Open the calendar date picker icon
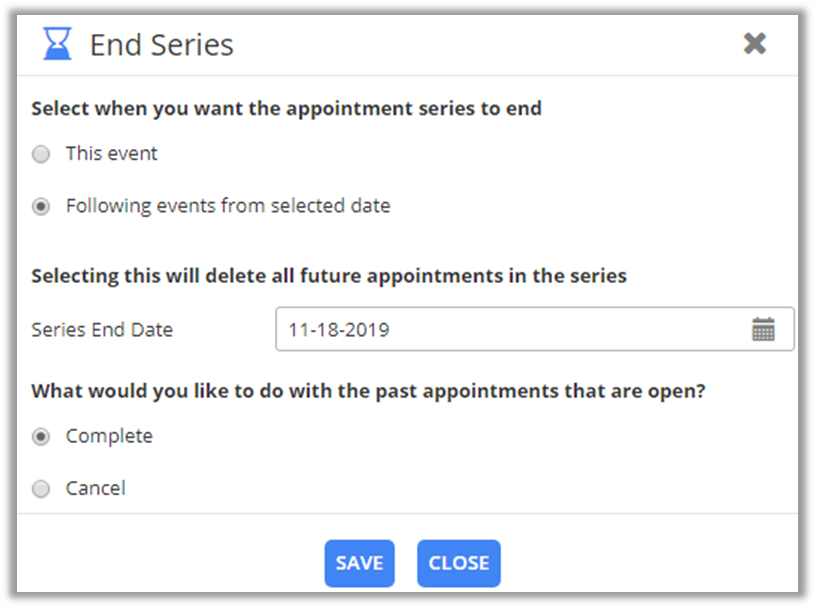Viewport: 816px width, 608px height. click(763, 329)
